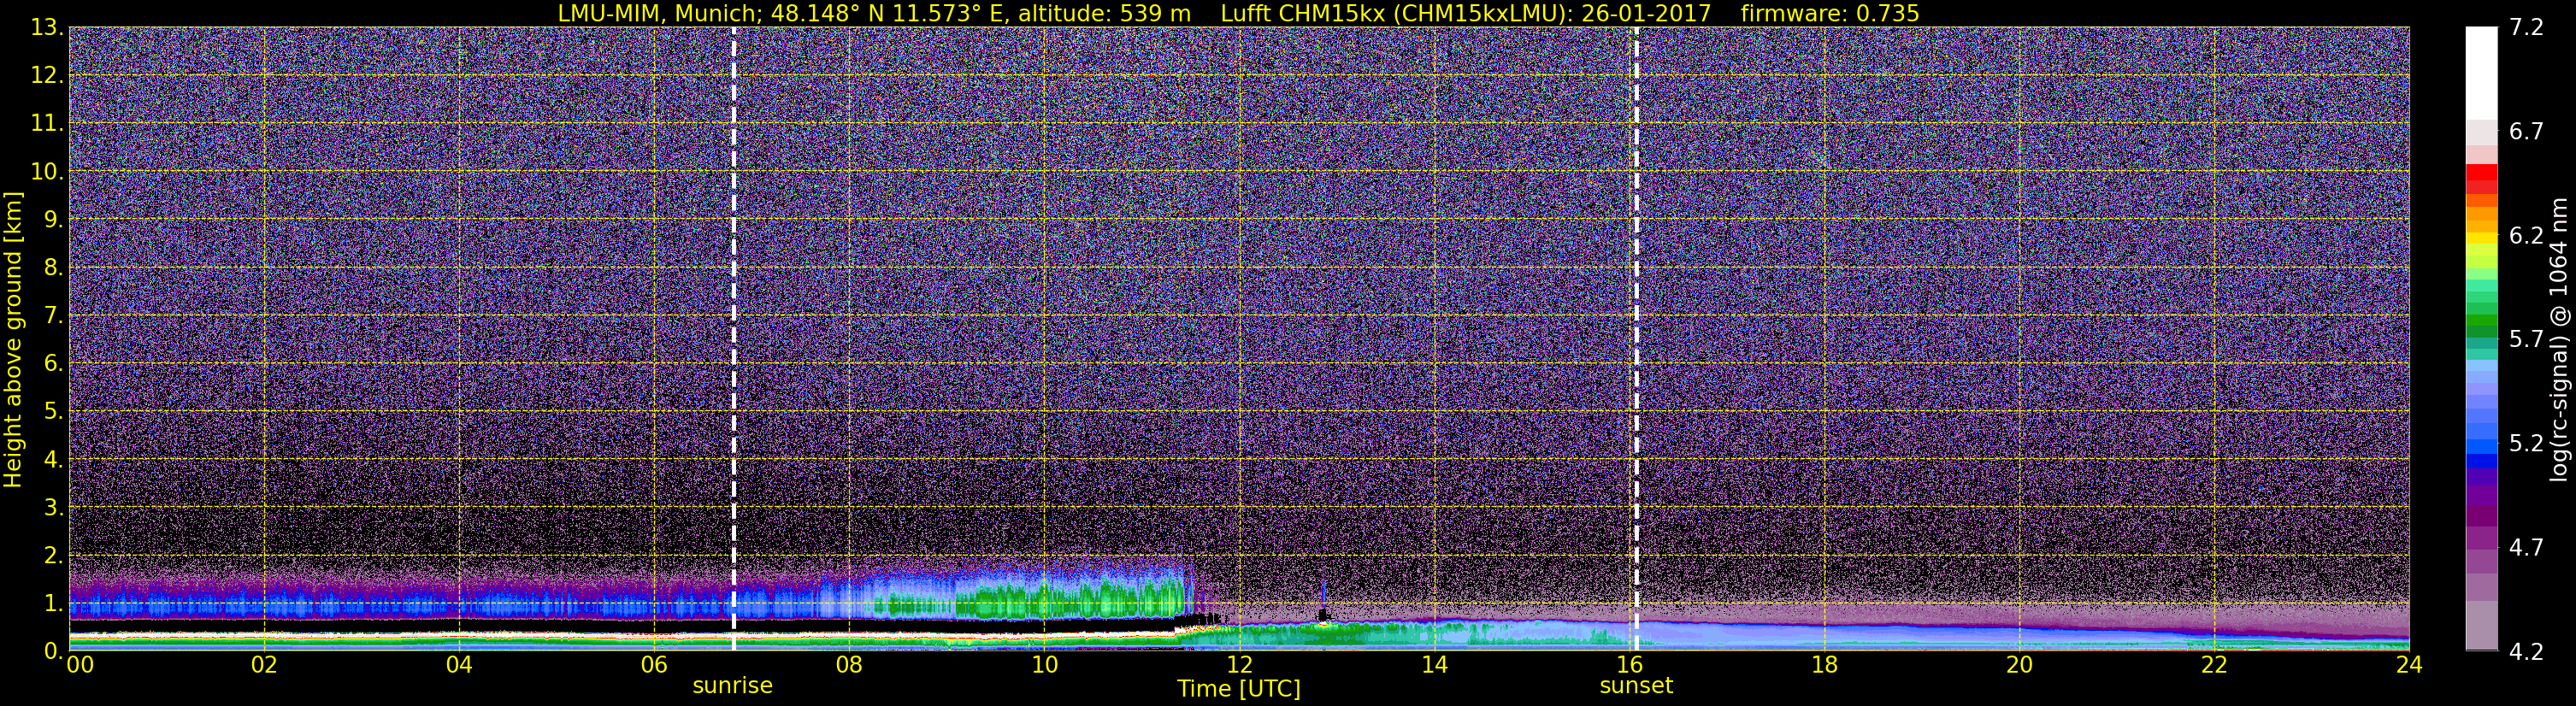The height and width of the screenshot is (706, 2576).
Task: Click the colorbar tick label '5.7'
Action: point(2526,340)
